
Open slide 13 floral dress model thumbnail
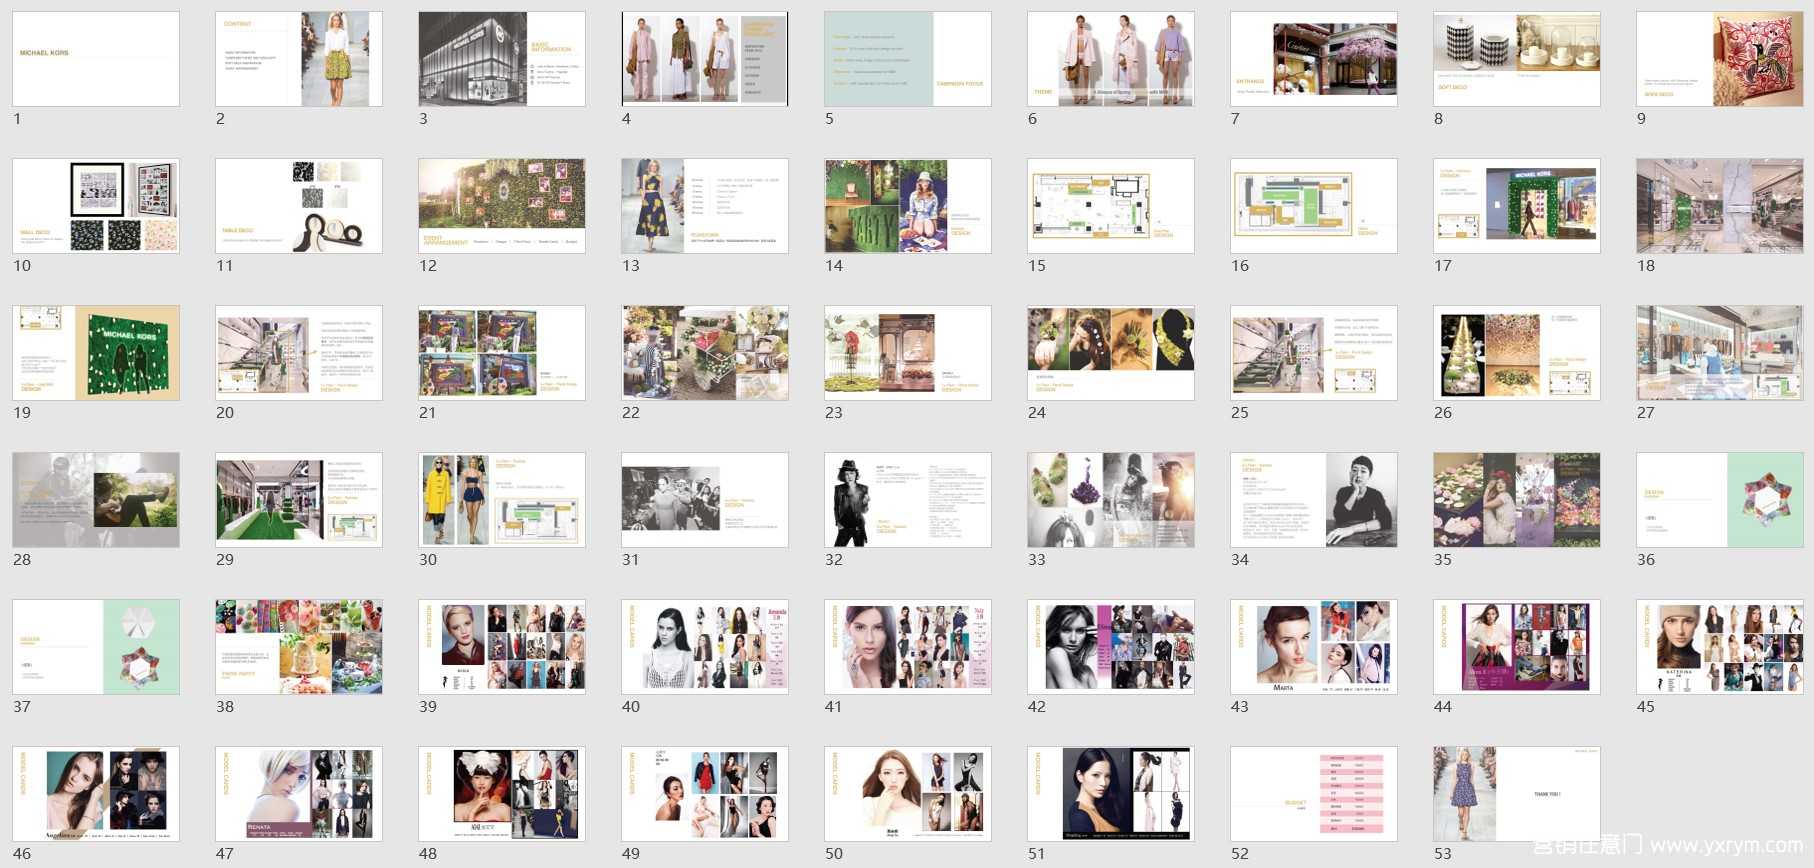click(x=705, y=206)
